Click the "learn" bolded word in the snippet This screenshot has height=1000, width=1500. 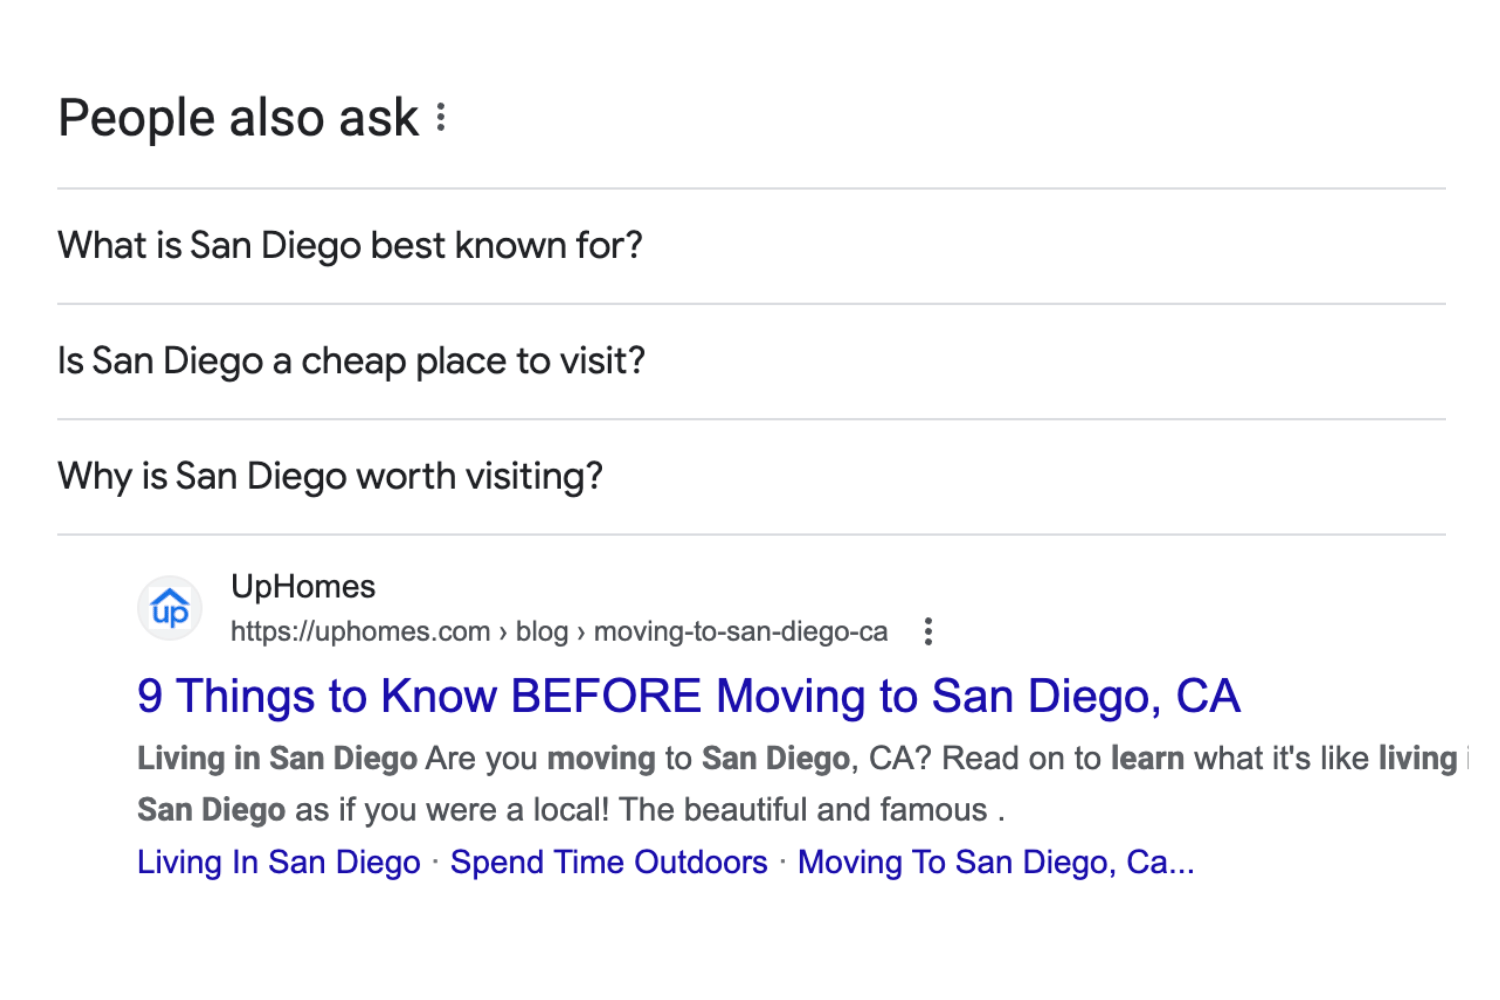point(1147,758)
